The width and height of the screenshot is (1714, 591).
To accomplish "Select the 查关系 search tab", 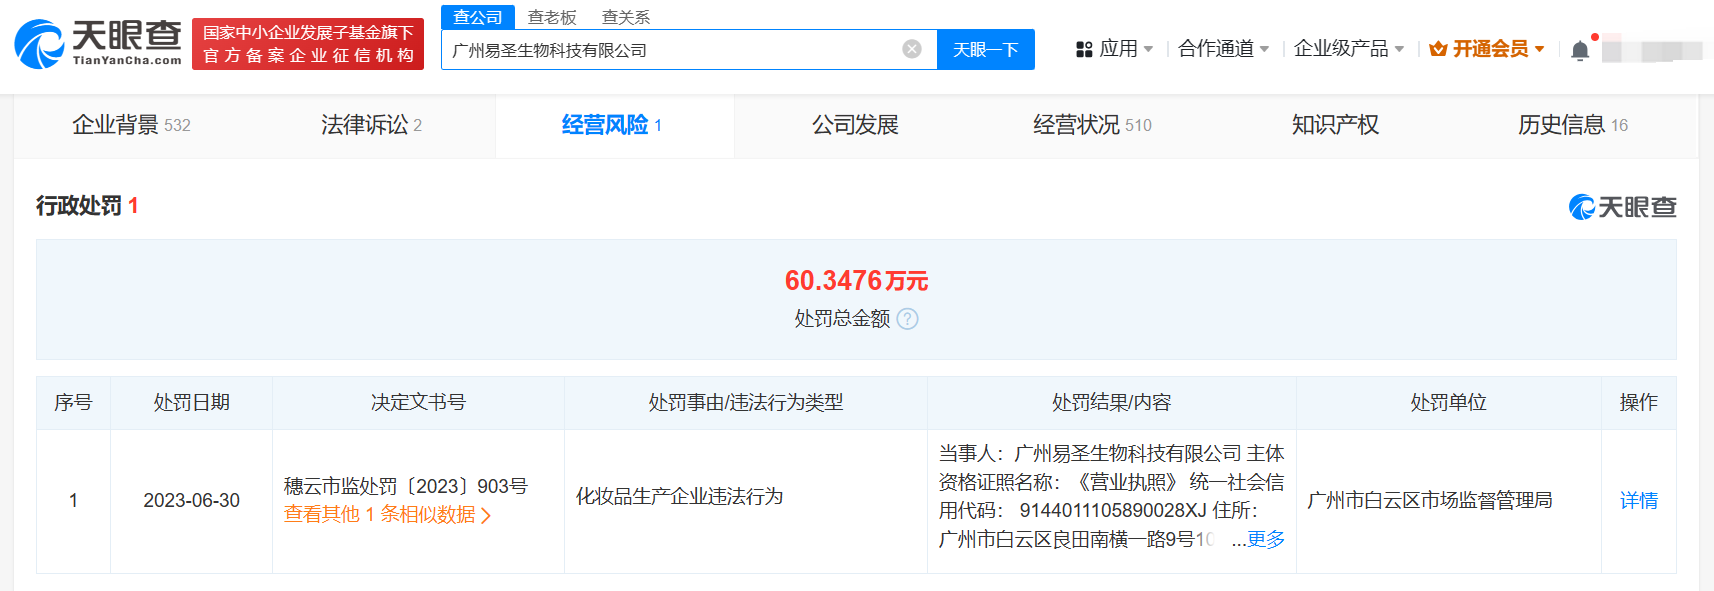I will point(626,17).
